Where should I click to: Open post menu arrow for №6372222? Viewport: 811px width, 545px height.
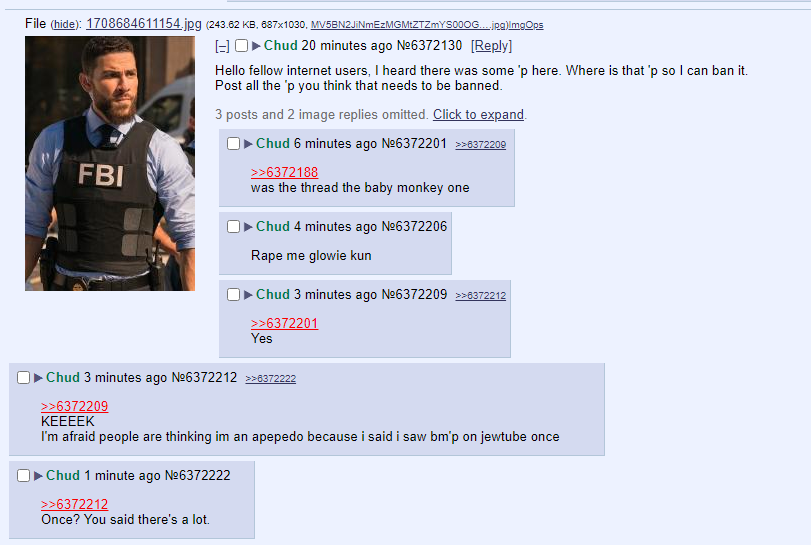(x=38, y=476)
